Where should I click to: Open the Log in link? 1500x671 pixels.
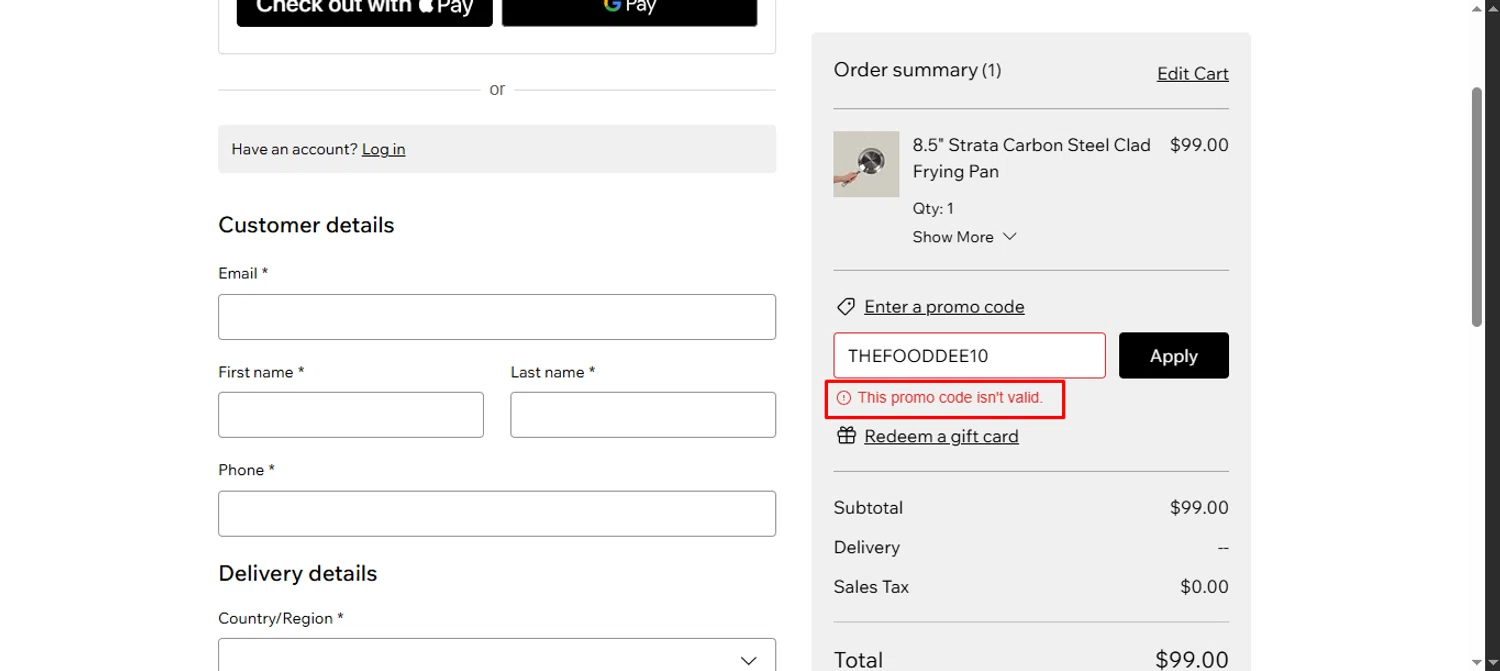[383, 149]
